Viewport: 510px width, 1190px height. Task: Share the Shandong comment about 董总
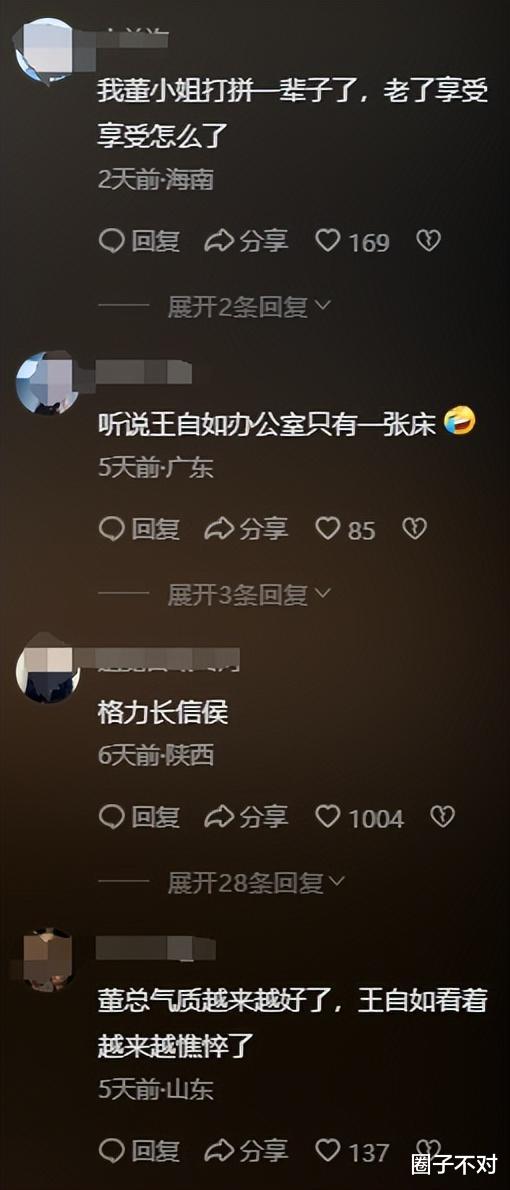[247, 1151]
